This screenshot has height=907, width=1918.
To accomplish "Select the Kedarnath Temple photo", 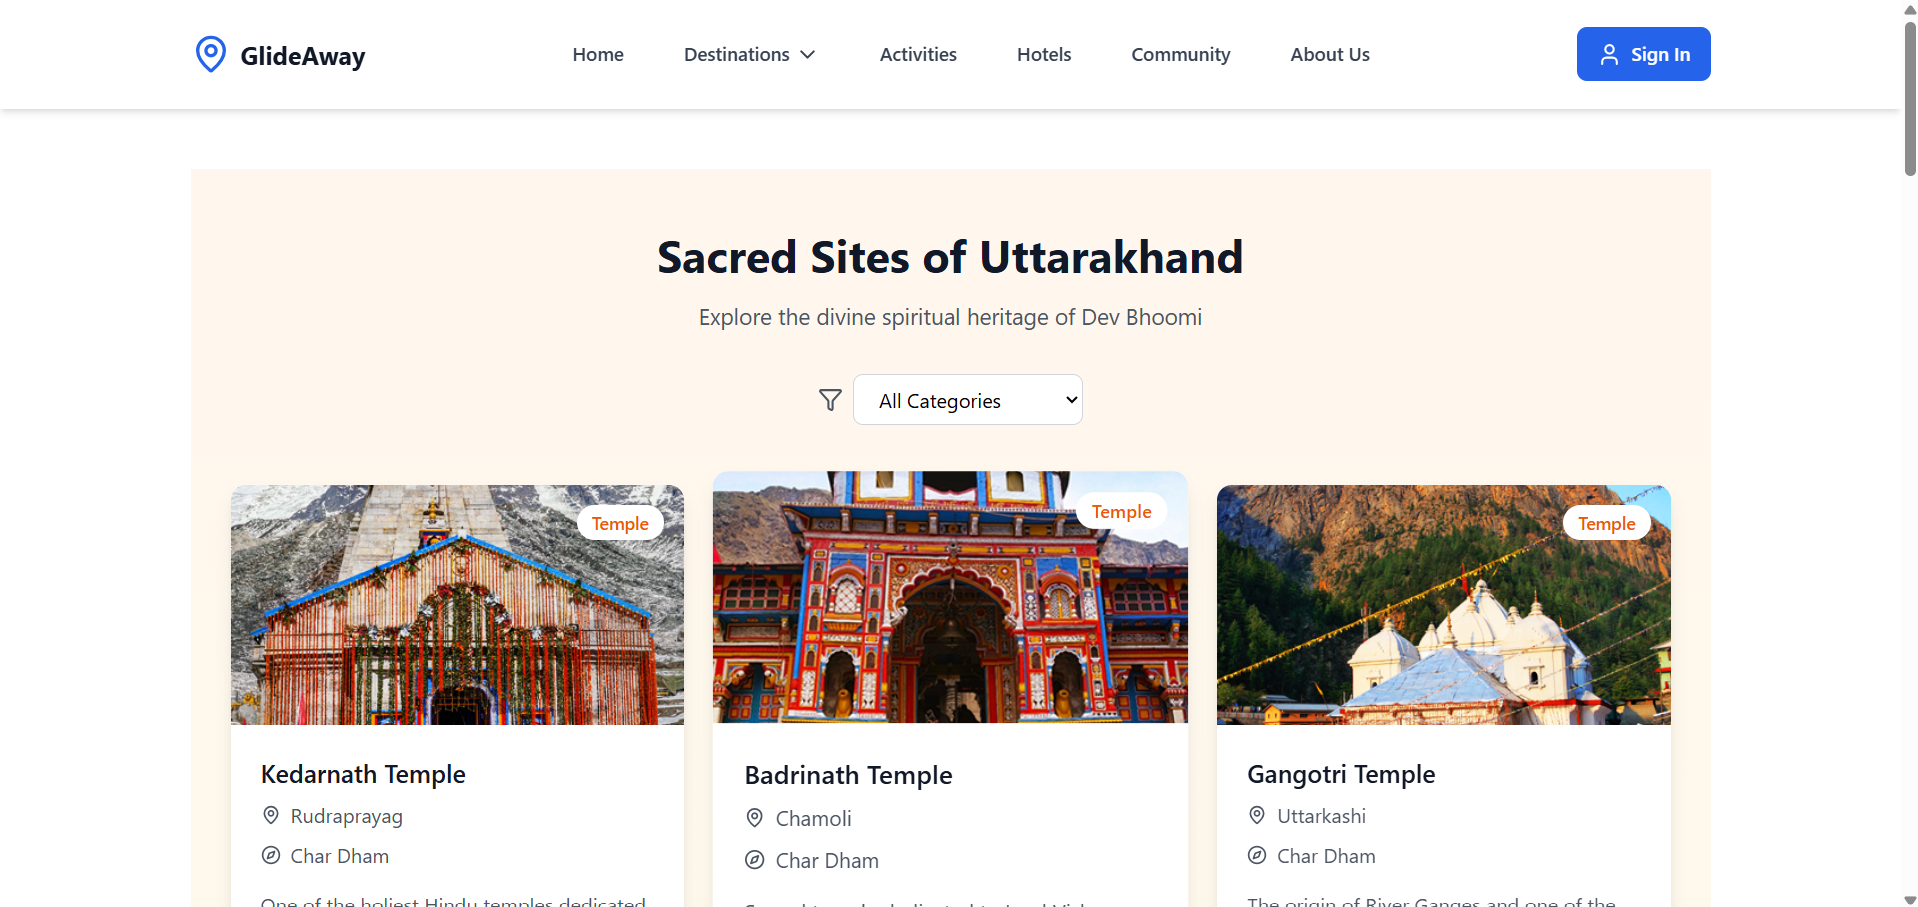I will click(x=458, y=605).
